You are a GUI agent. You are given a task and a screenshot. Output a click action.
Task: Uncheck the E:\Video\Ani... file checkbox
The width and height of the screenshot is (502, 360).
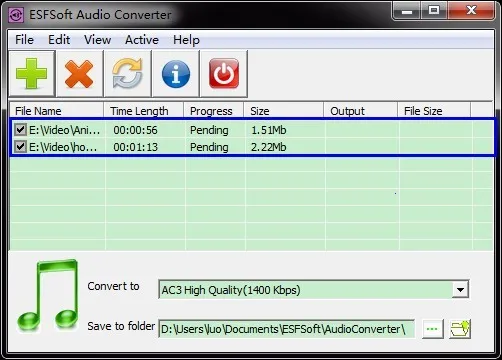pos(20,130)
